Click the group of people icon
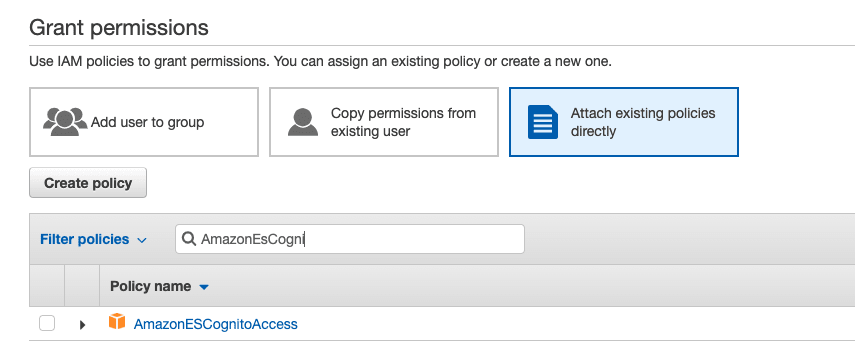 [65, 122]
